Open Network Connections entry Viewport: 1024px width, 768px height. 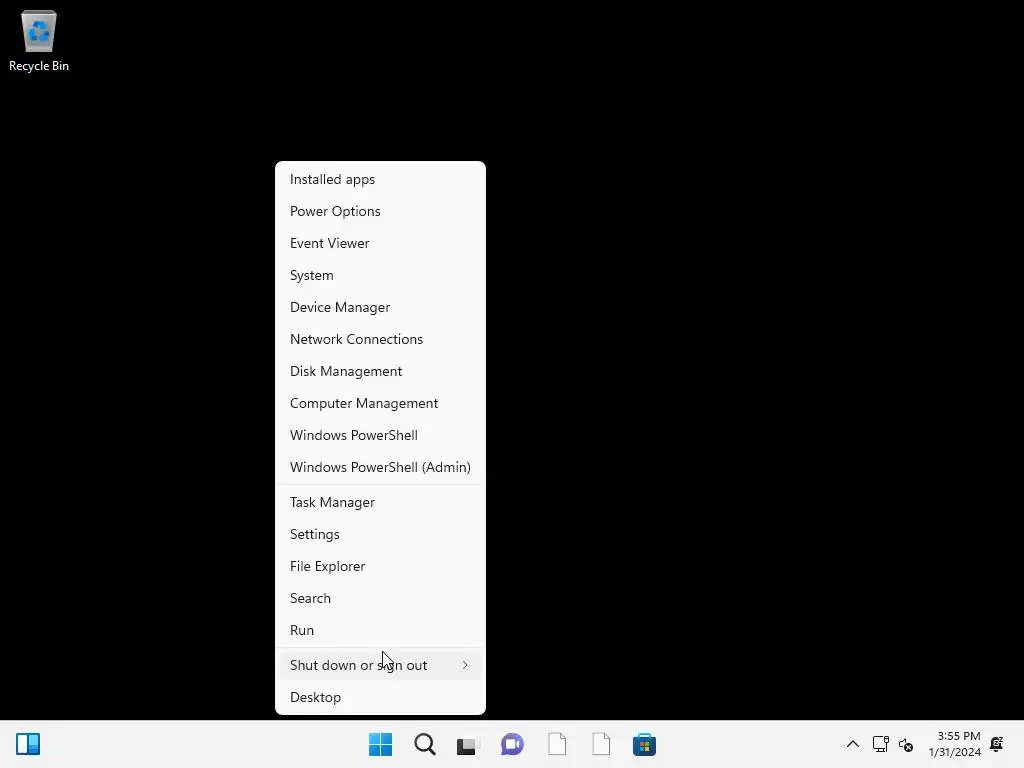pos(380,339)
